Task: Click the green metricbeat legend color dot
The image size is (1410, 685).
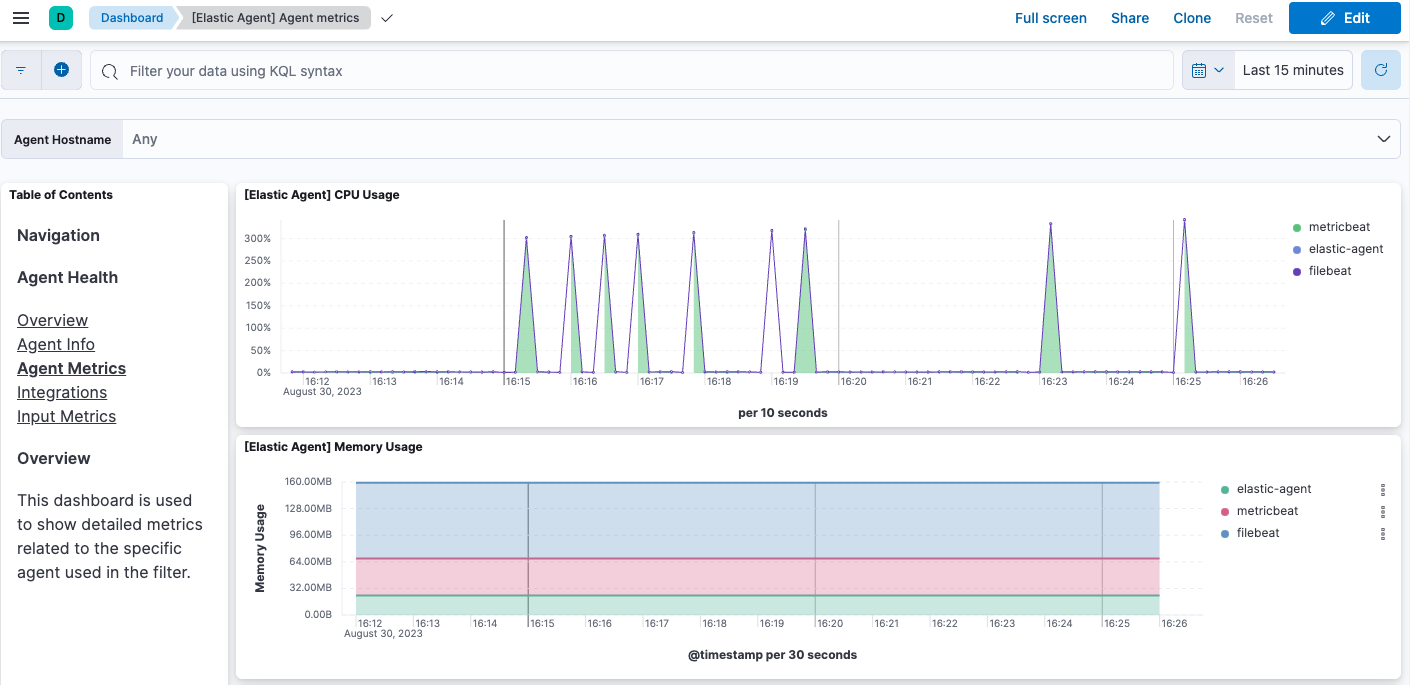Action: tap(1297, 227)
